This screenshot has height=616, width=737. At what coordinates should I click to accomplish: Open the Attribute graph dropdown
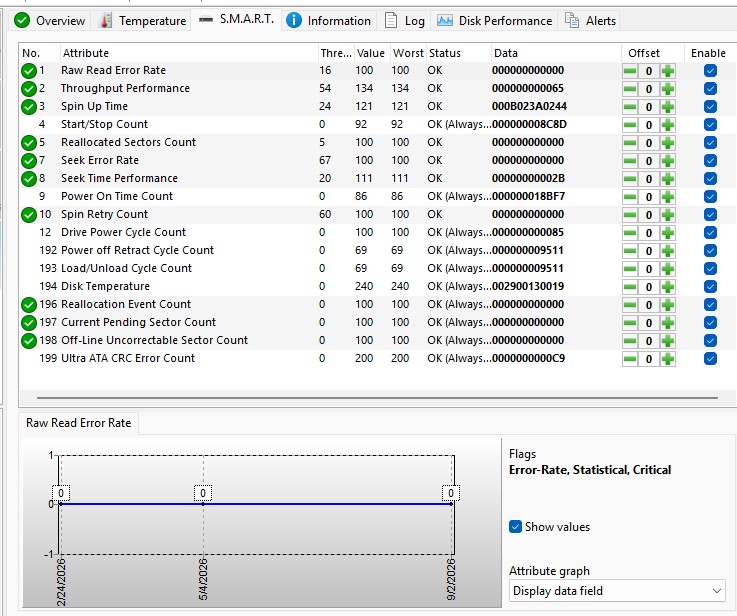tap(617, 591)
